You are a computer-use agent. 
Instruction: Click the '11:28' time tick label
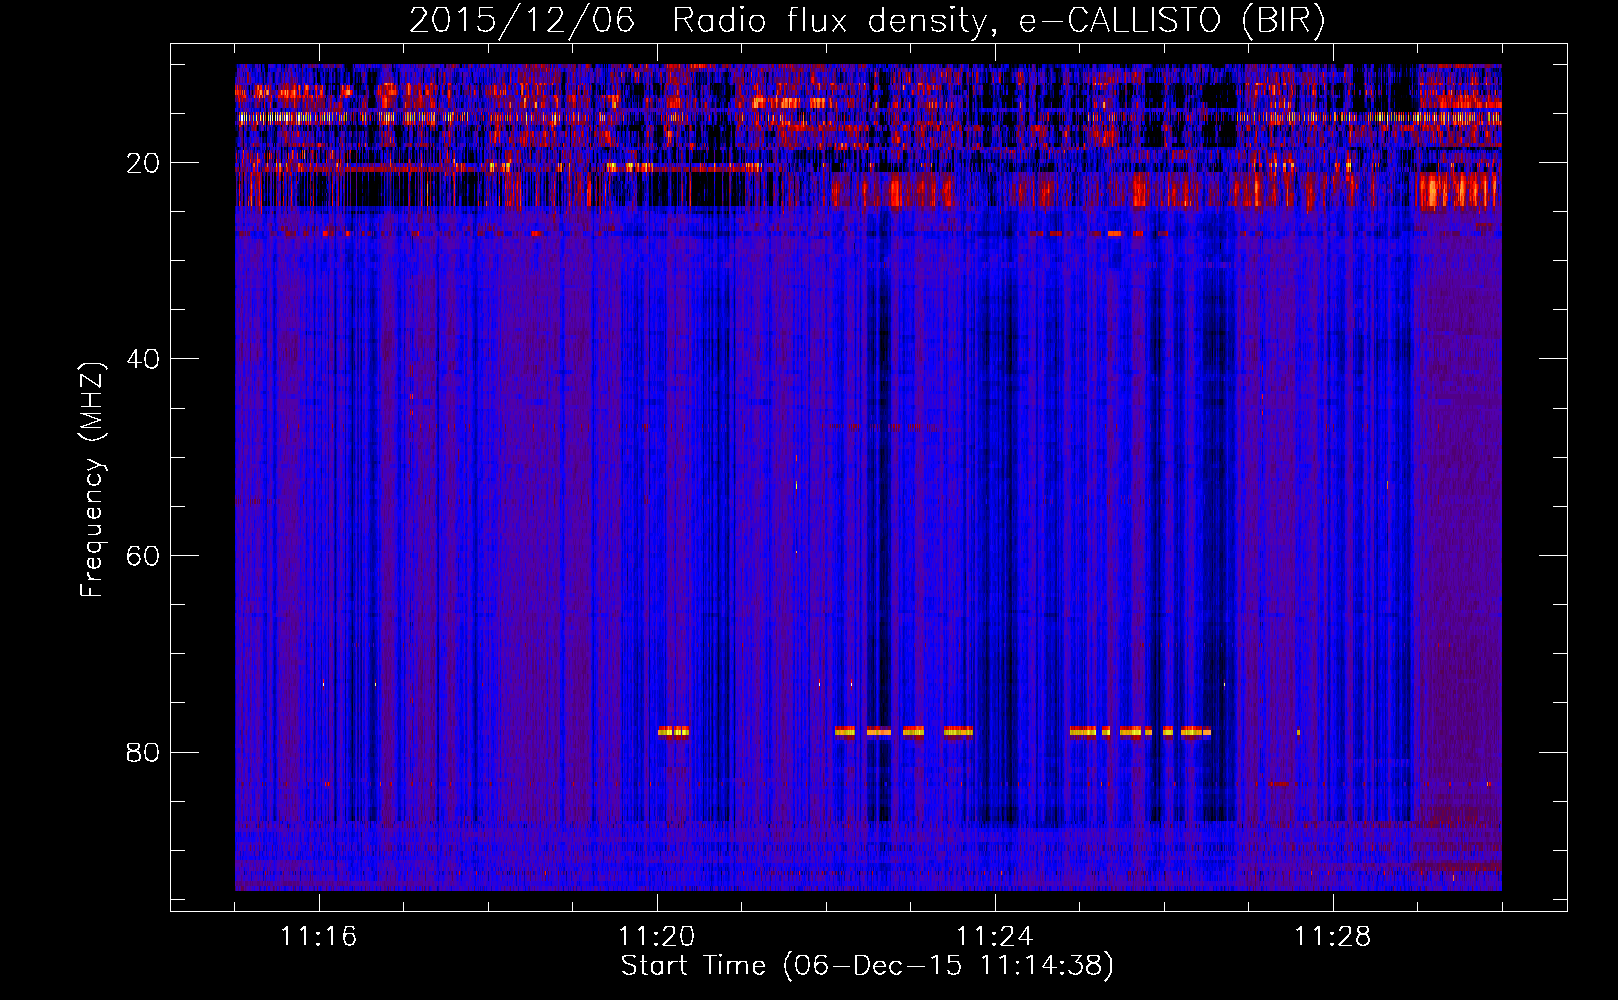1333,937
